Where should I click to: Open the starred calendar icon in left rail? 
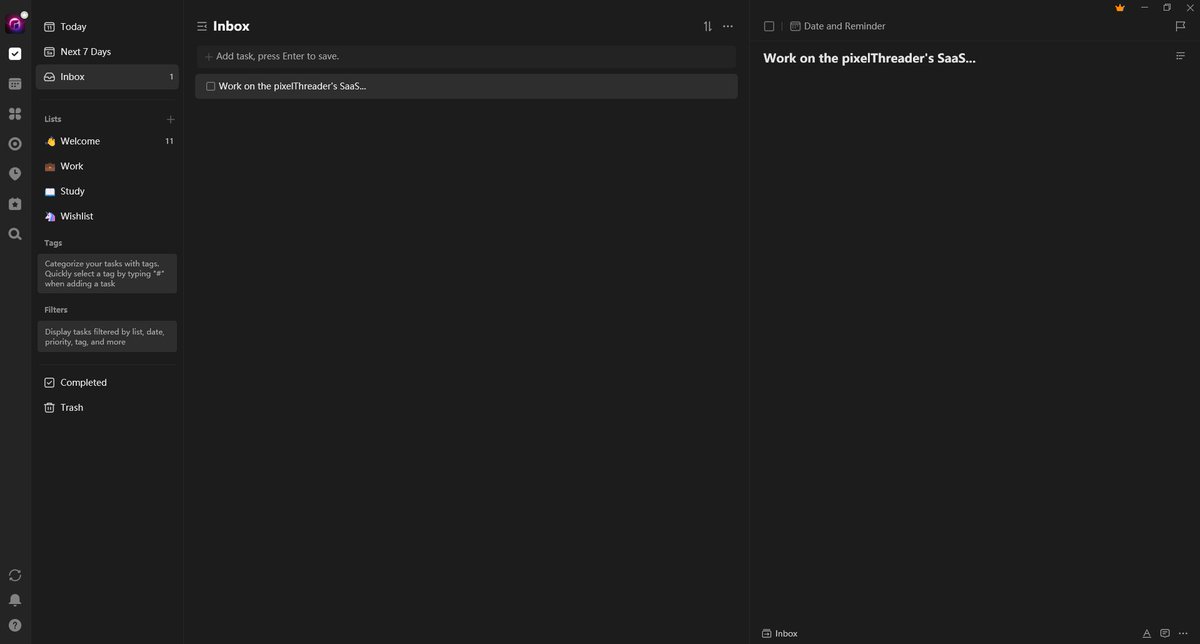click(15, 204)
